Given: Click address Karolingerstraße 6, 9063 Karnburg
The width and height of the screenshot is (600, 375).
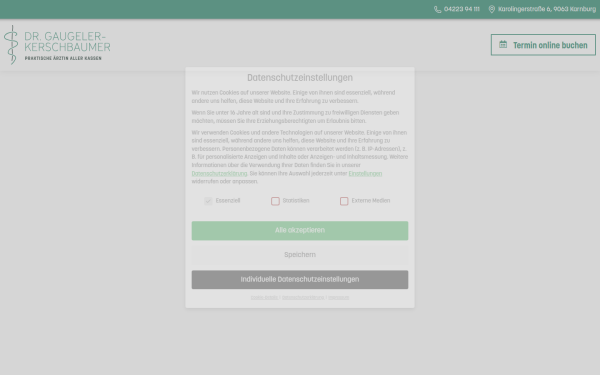Looking at the screenshot, I should [x=547, y=9].
